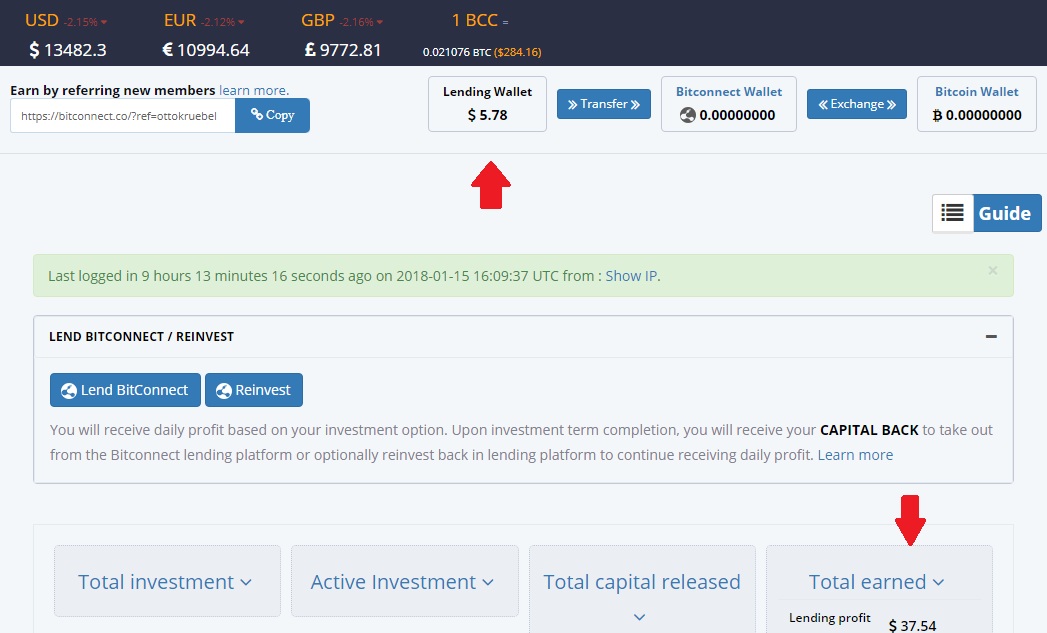Click the referral URL field
Image resolution: width=1047 pixels, height=633 pixels.
pyautogui.click(x=123, y=116)
